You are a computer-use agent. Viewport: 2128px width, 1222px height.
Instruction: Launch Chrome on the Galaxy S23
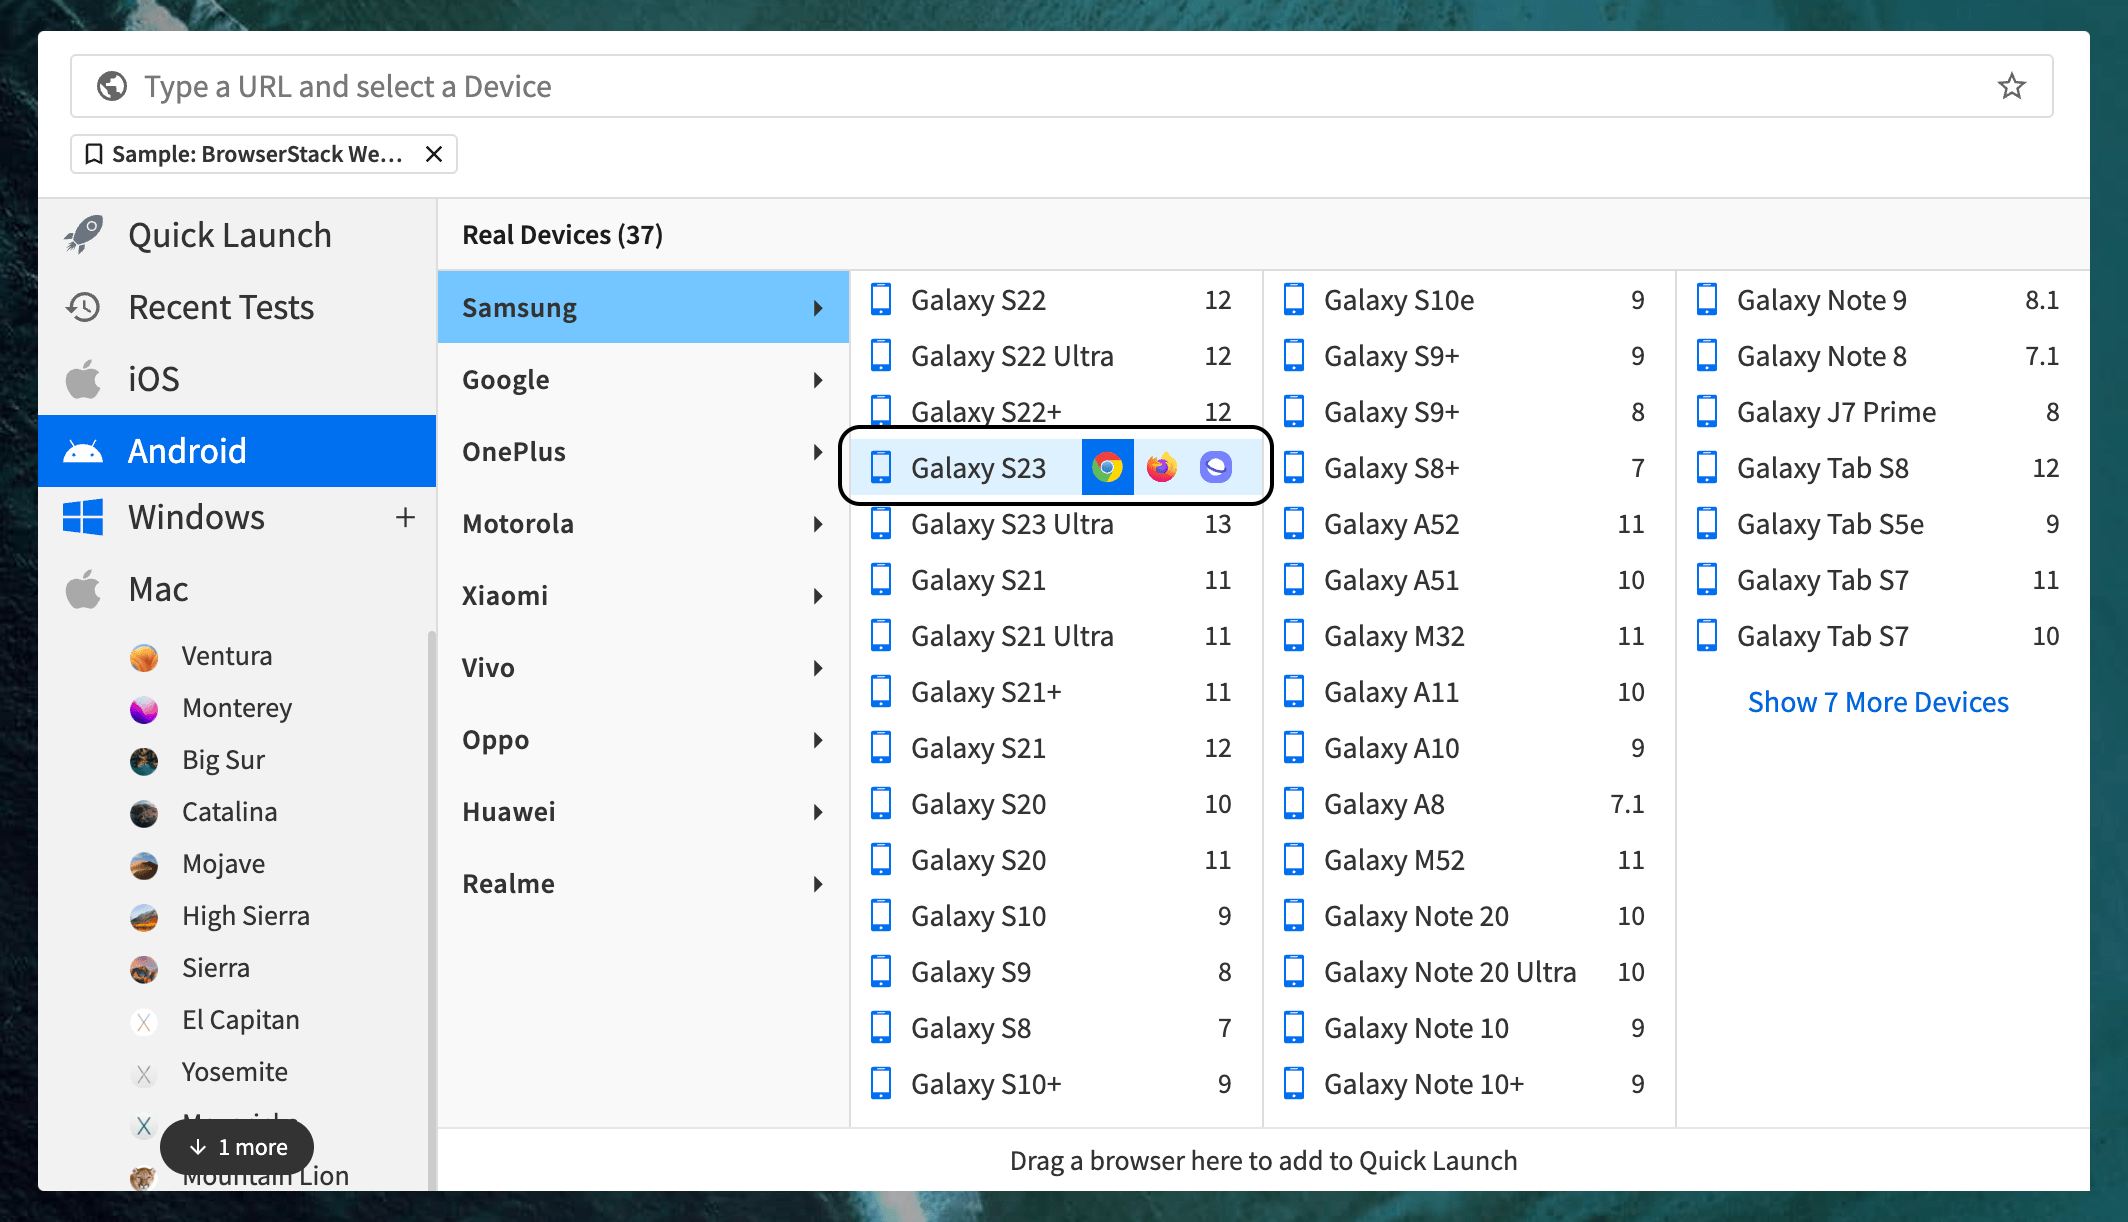pos(1107,466)
